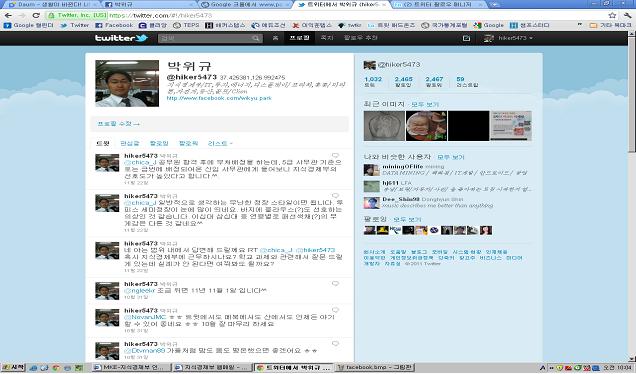The image size is (636, 374).
Task: Click in the Twitter search field
Action: click(x=210, y=38)
